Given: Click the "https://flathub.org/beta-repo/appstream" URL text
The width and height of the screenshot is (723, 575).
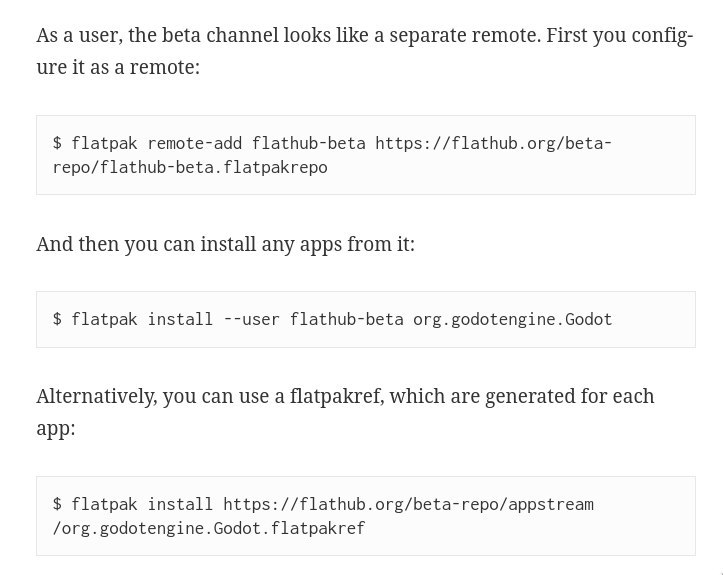Looking at the screenshot, I should tap(409, 504).
